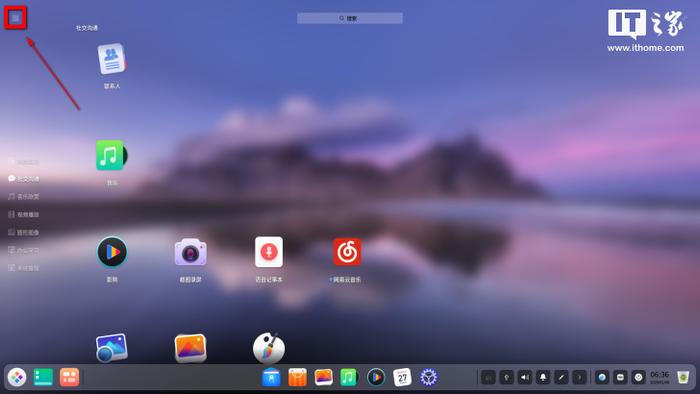Screen dimensions: 700x394
Task: Open the trash bin in the dock
Action: tap(683, 377)
